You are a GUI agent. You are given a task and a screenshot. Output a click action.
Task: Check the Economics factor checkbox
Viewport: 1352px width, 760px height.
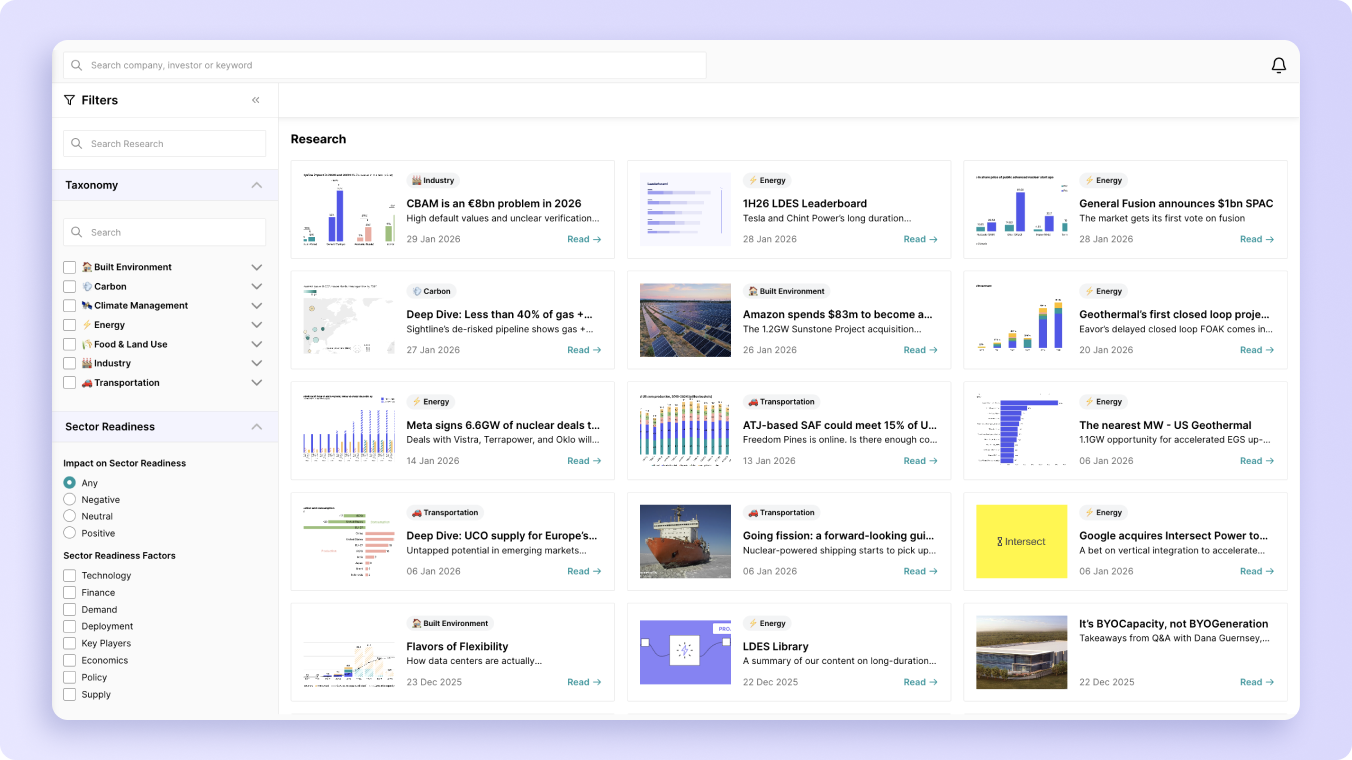(x=70, y=661)
